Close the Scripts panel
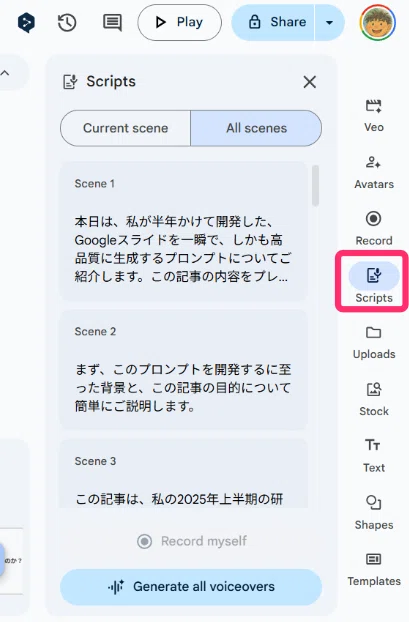 coord(309,82)
